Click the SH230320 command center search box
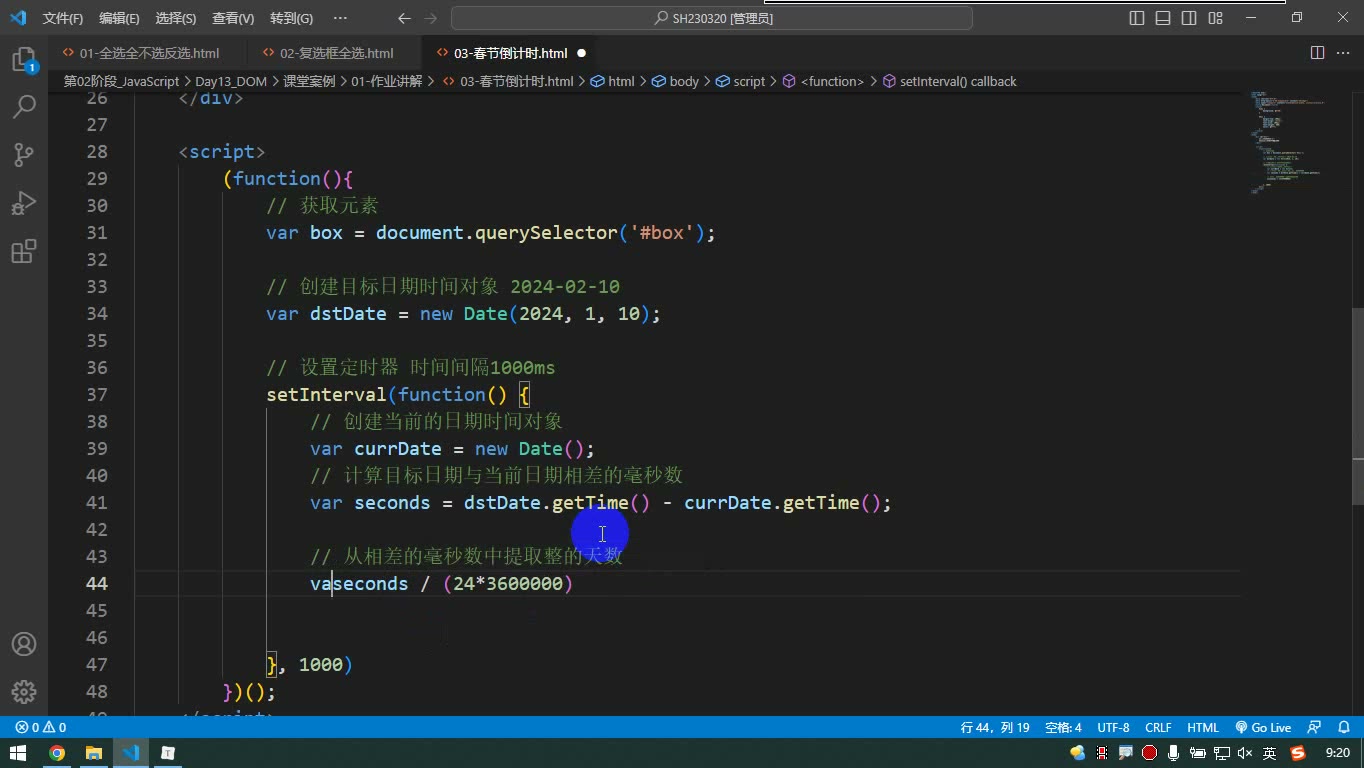Image resolution: width=1364 pixels, height=768 pixels. pyautogui.click(x=712, y=18)
